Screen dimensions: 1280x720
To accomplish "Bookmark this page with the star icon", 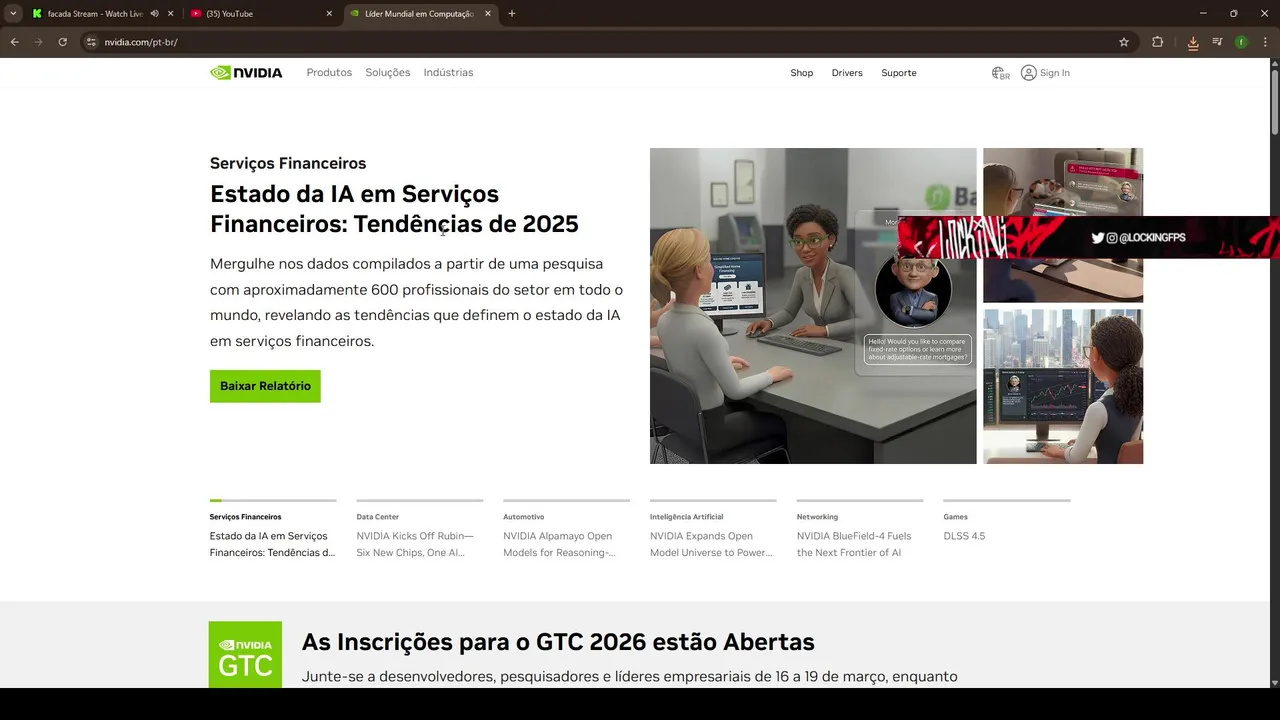I will [x=1124, y=42].
